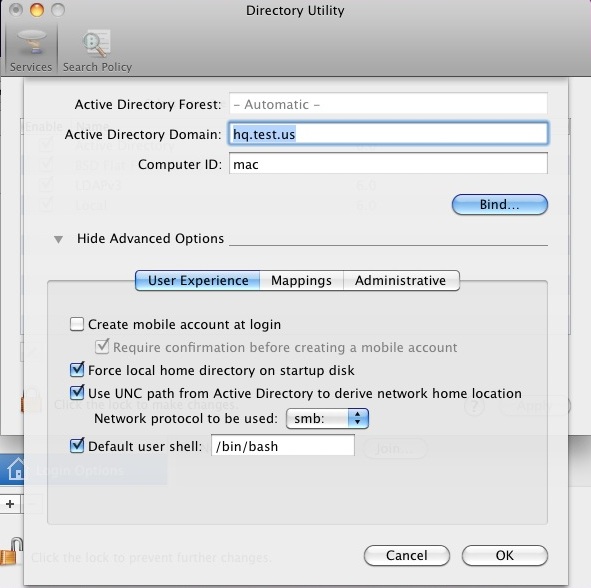Image resolution: width=591 pixels, height=588 pixels.
Task: Uncheck Force local home directory on startup disk
Action: (77, 370)
